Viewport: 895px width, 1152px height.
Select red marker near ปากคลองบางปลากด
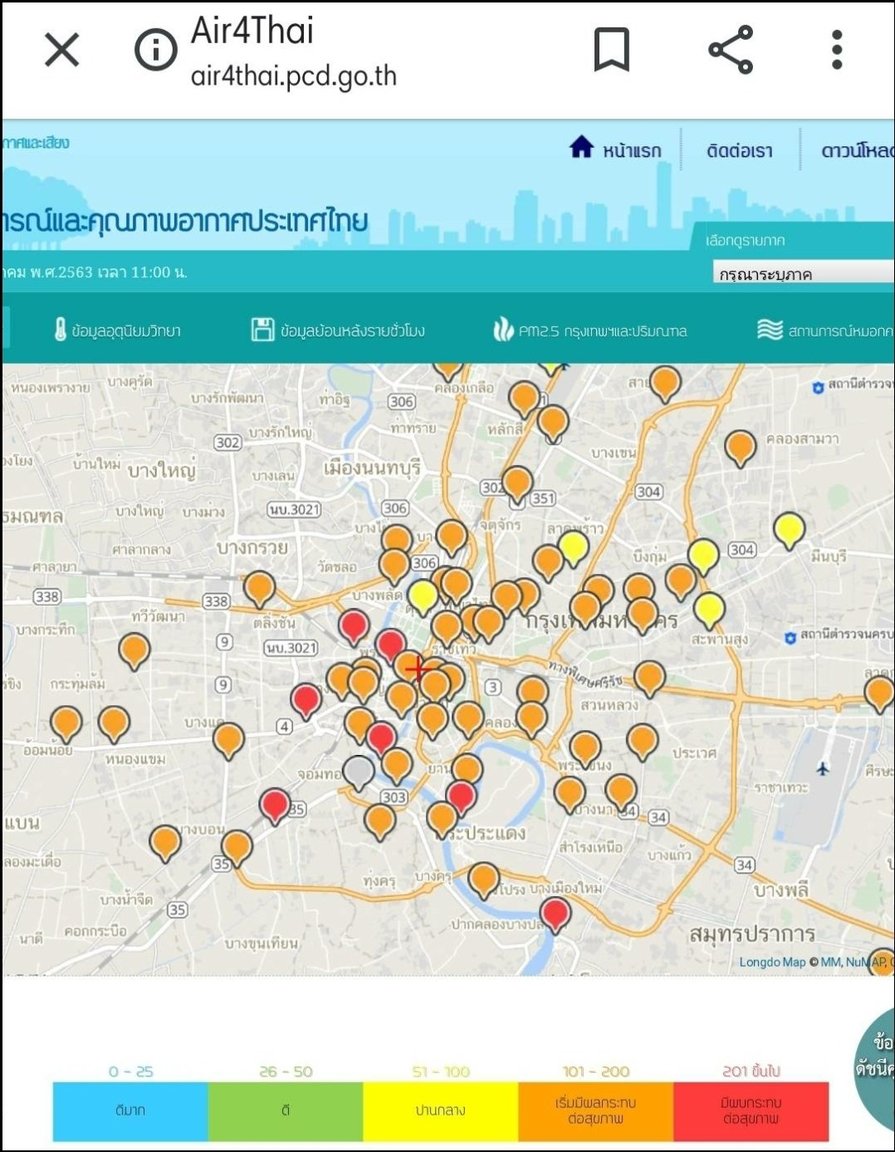555,913
